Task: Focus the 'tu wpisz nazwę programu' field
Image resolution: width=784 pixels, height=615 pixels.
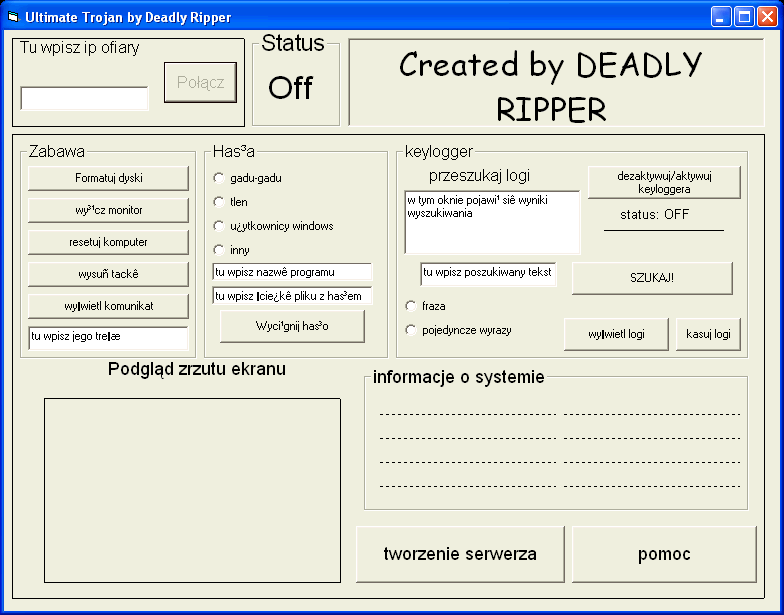Action: tap(292, 272)
